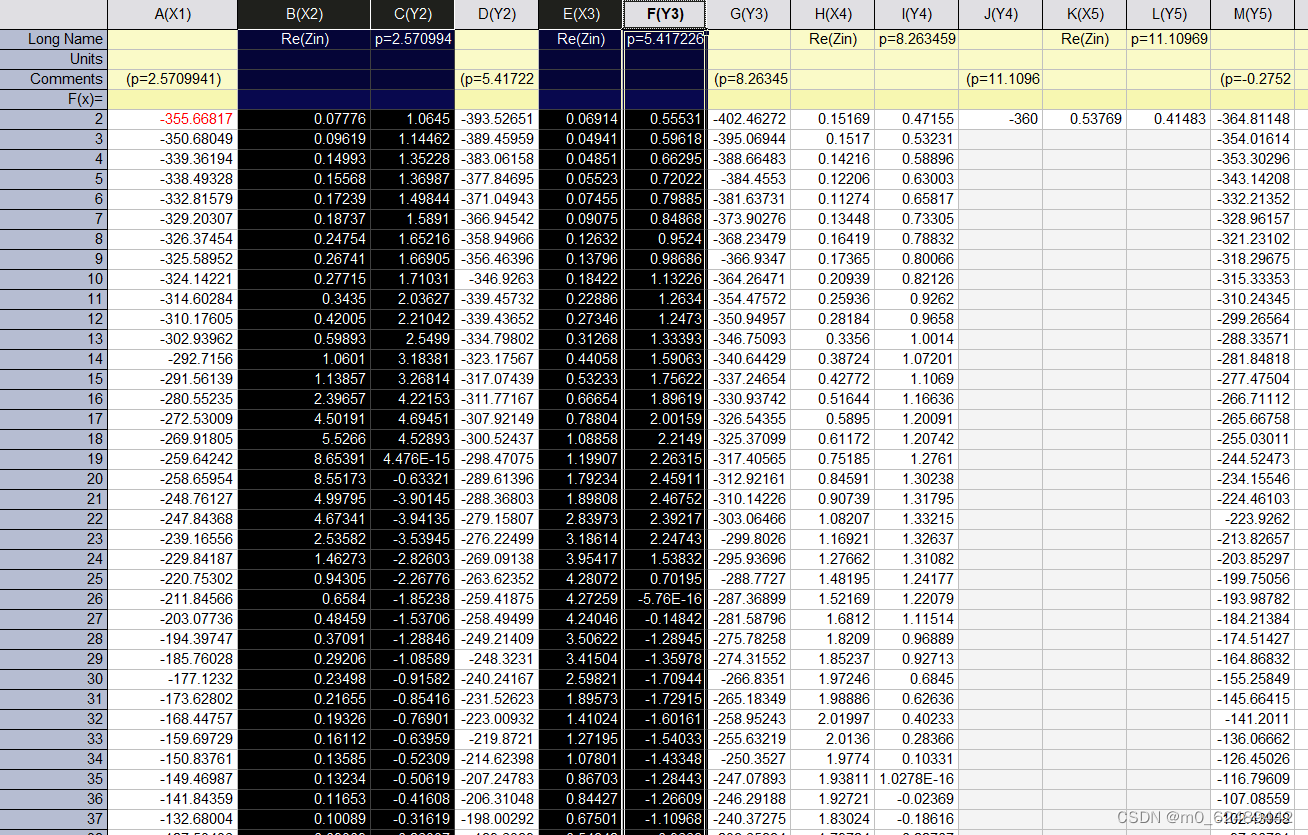1308x835 pixels.
Task: Click the comment cell (p=11.1096
Action: point(1000,79)
